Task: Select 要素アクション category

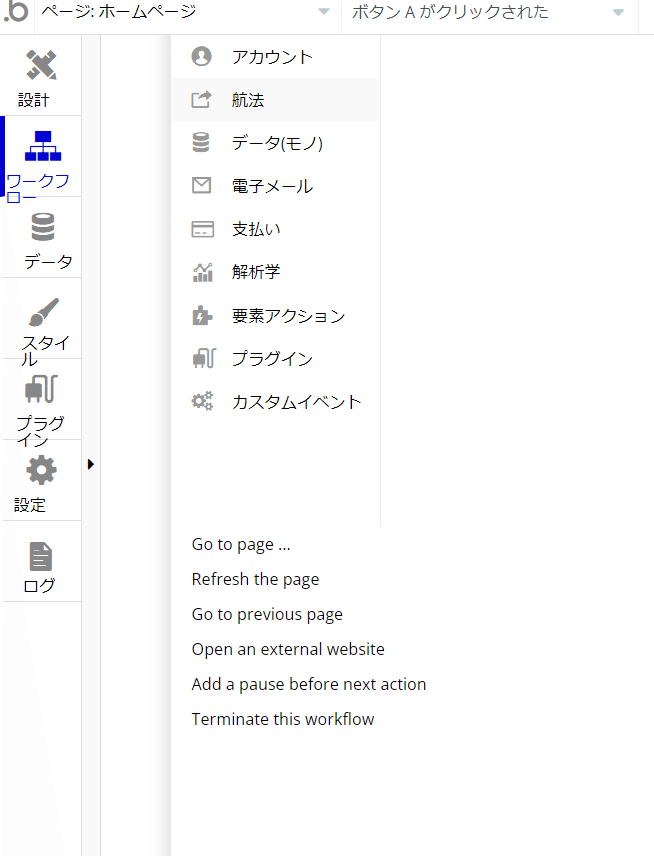Action: [276, 316]
